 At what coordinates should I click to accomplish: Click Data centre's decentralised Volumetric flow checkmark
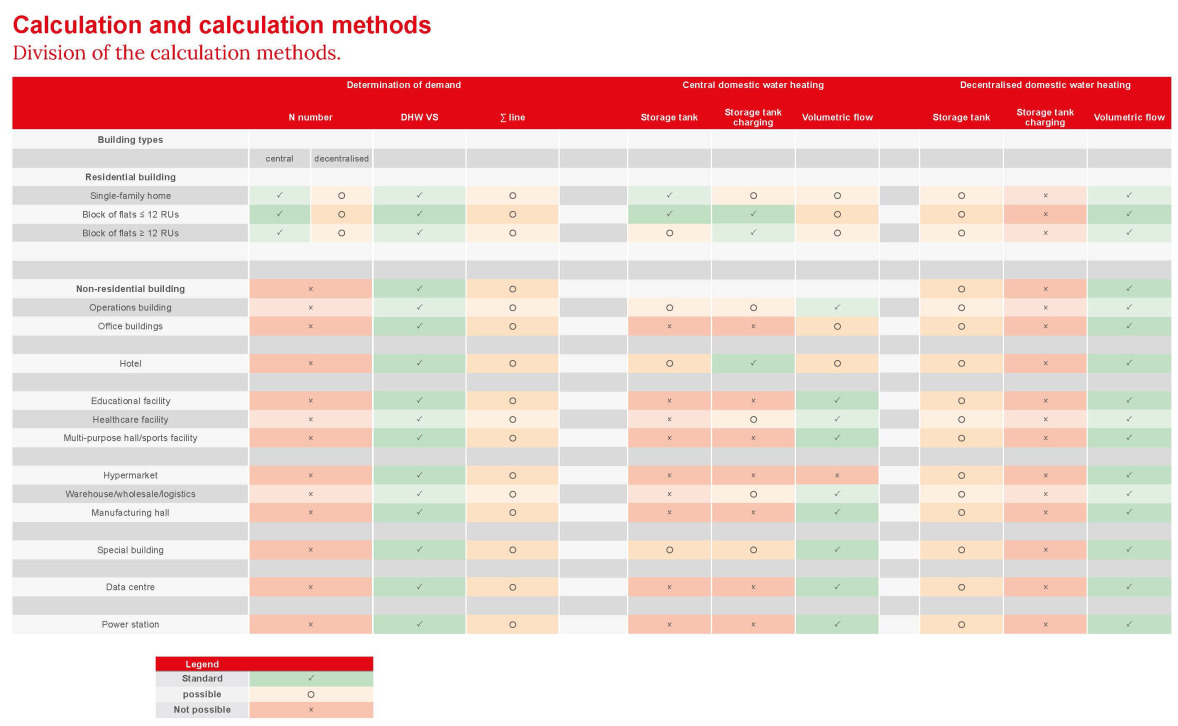(x=1129, y=587)
